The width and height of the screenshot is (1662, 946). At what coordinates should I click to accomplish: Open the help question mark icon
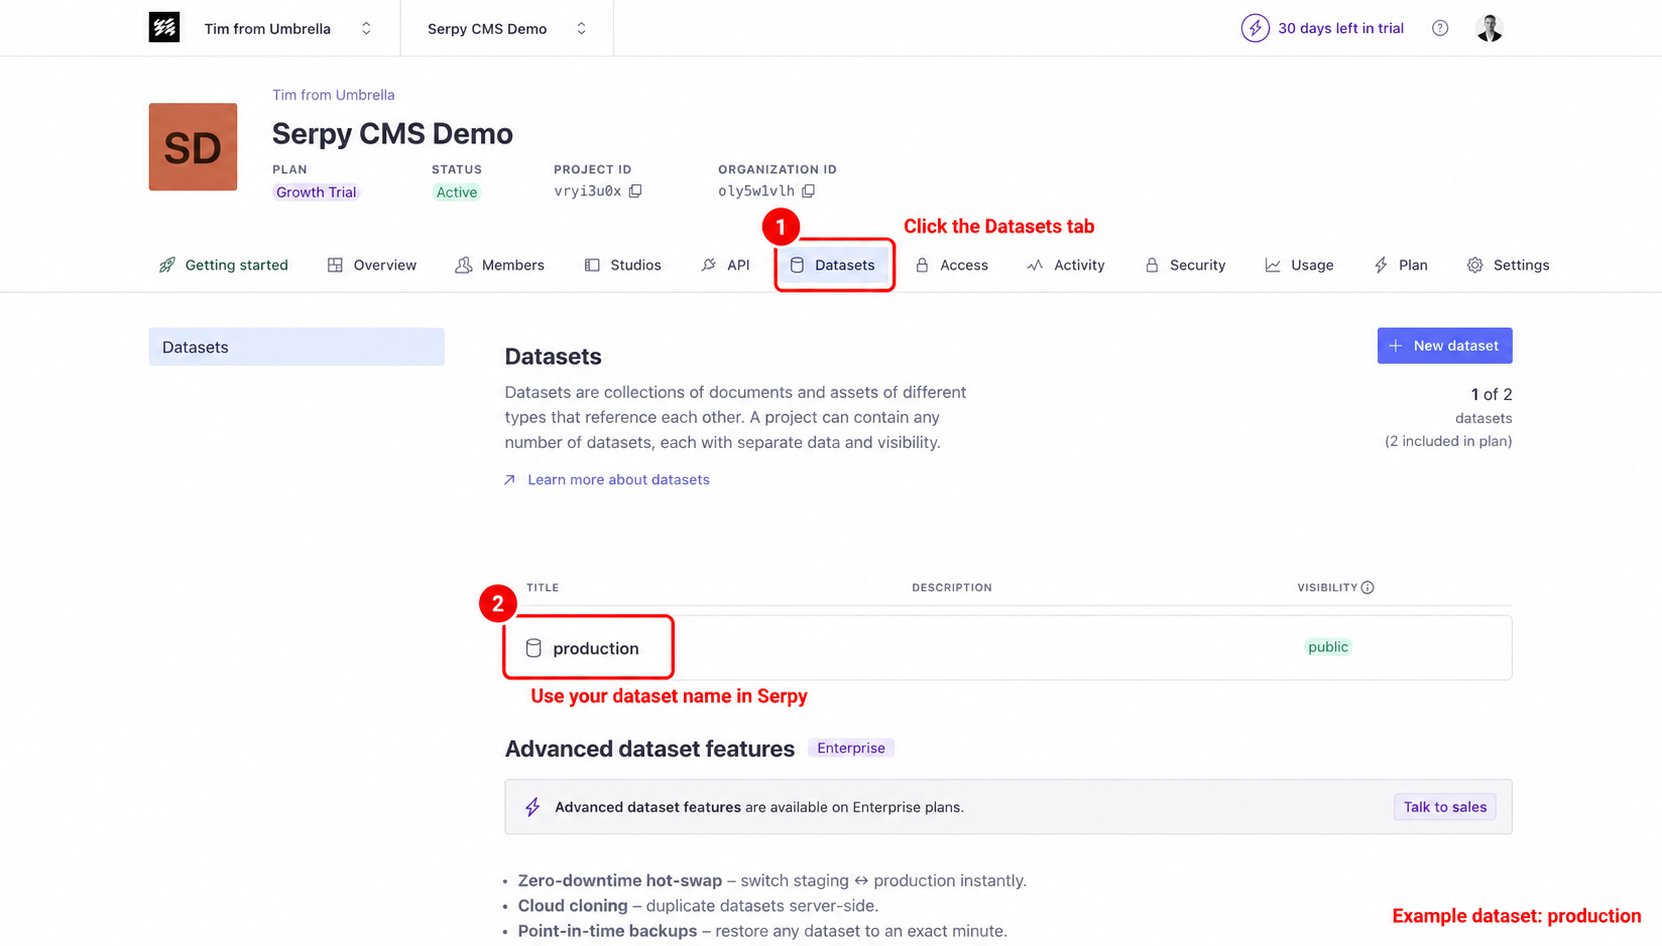point(1440,28)
